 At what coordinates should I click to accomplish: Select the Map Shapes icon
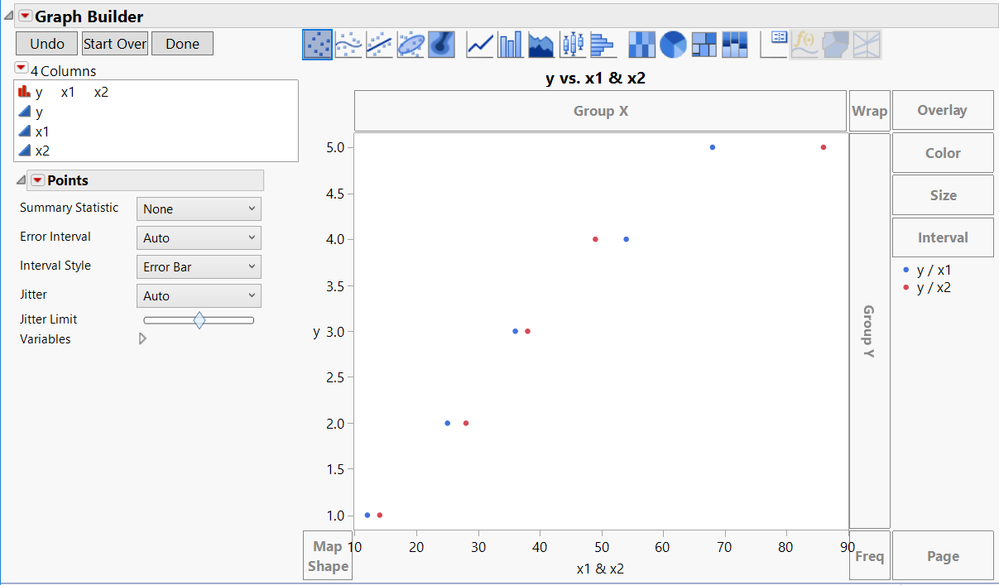click(836, 45)
